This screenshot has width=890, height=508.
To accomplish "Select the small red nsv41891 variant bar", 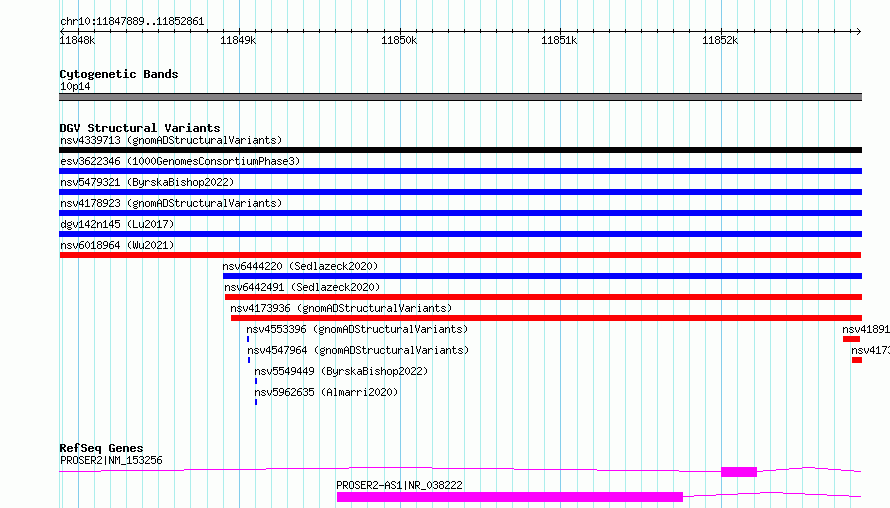I will 851,339.
